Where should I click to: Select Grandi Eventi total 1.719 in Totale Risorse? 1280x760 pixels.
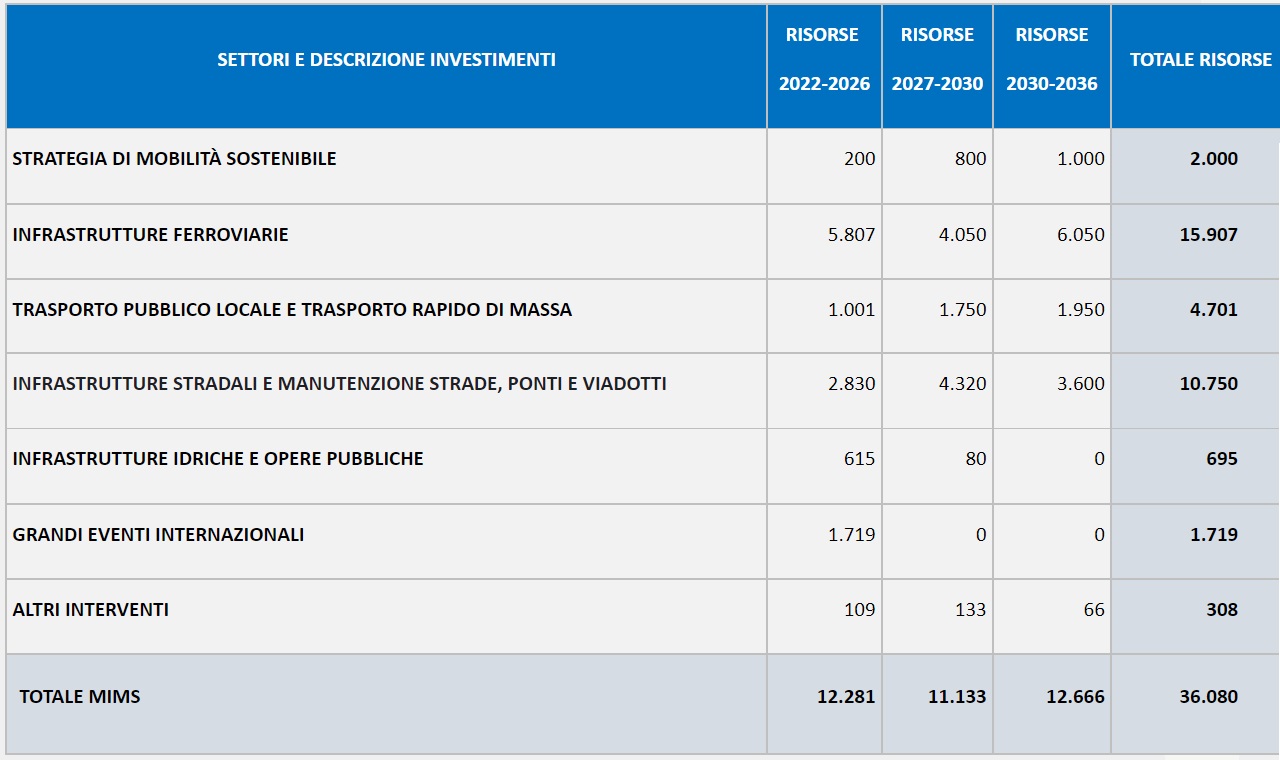1214,535
